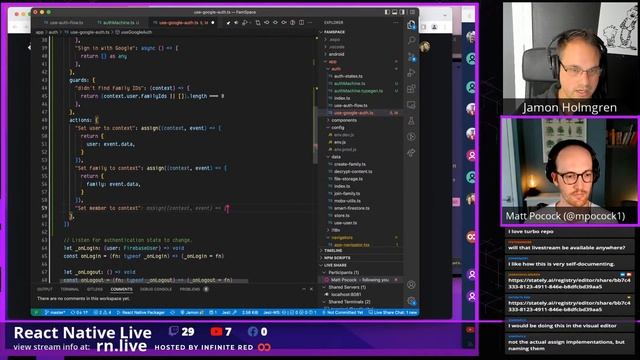Image resolution: width=640 pixels, height=360 pixels.
Task: Open the Explorer panel more actions ellipsis
Action: (395, 22)
